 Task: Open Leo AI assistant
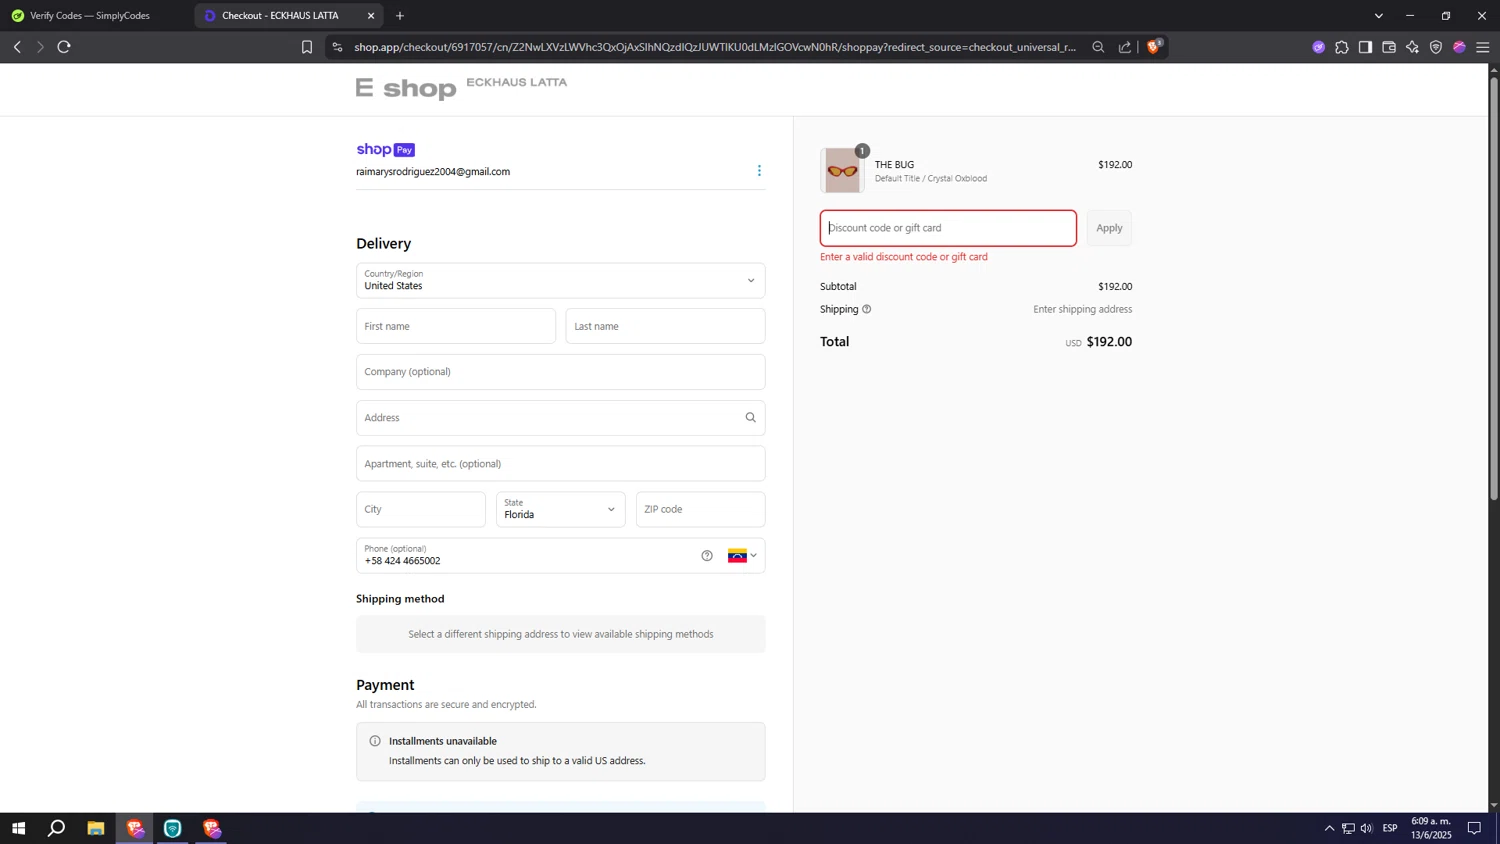(x=1412, y=47)
